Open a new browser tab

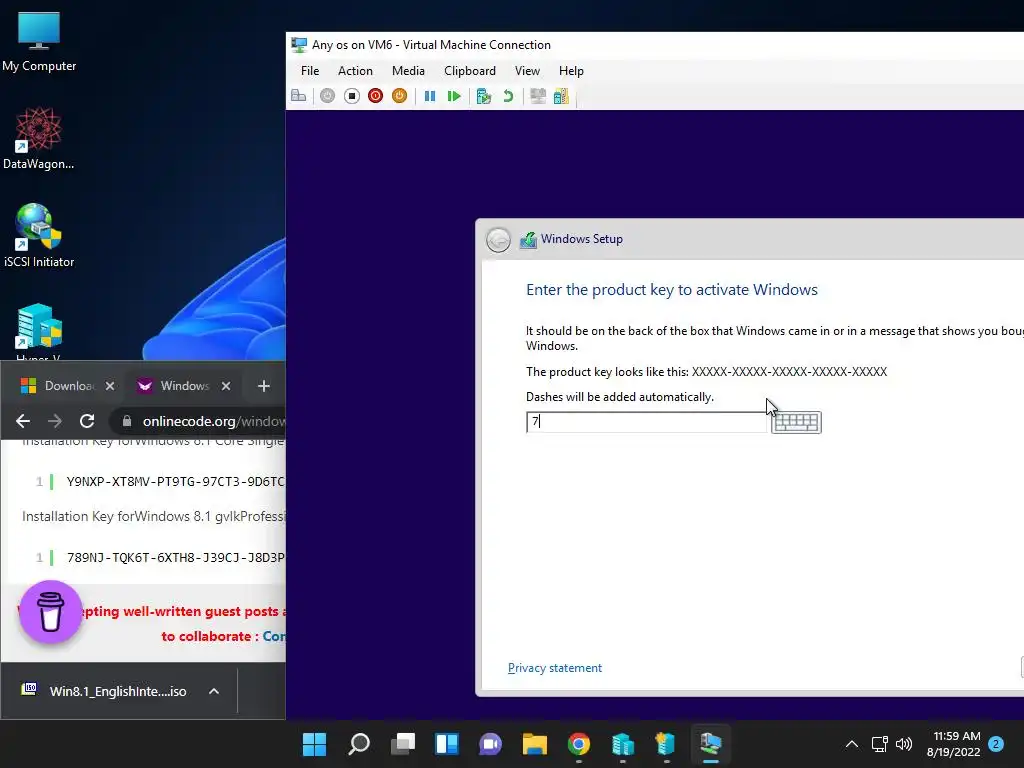pos(263,386)
